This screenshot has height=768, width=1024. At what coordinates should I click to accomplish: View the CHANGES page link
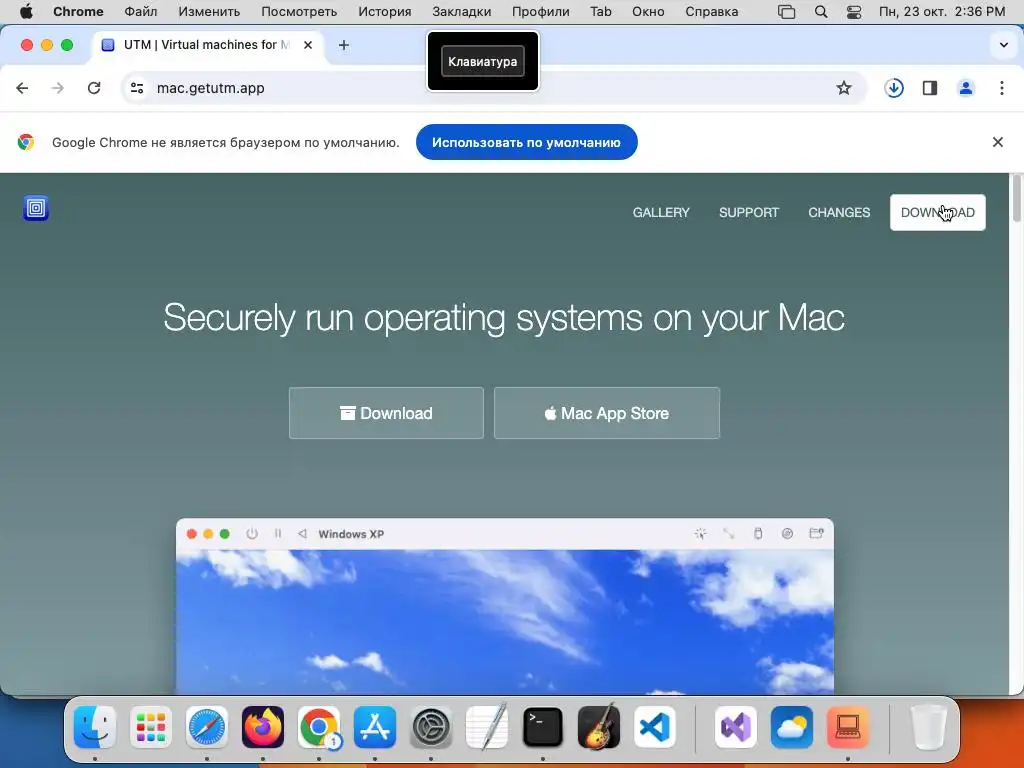[x=839, y=212]
